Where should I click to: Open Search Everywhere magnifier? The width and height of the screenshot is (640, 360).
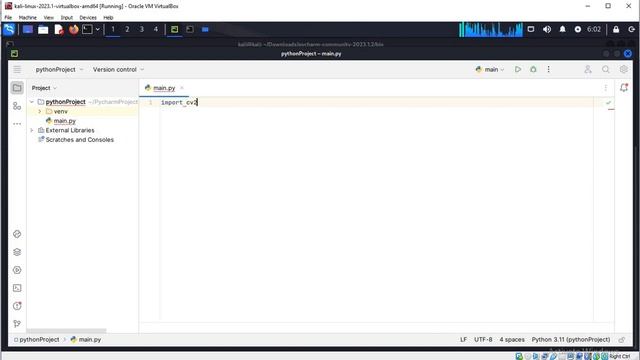606,69
